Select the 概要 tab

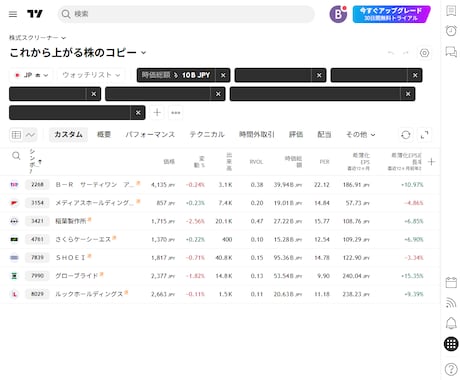104,134
